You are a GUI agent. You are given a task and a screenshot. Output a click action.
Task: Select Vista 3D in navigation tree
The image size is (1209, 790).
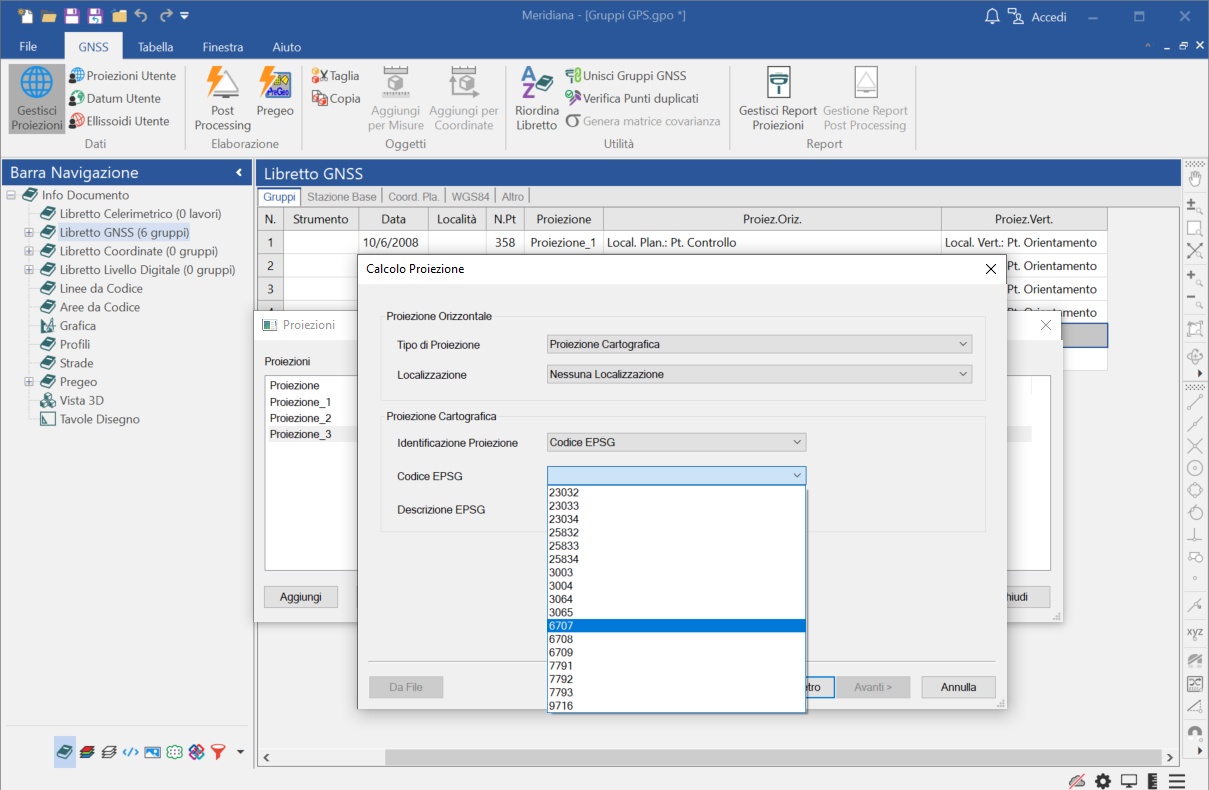tap(81, 400)
